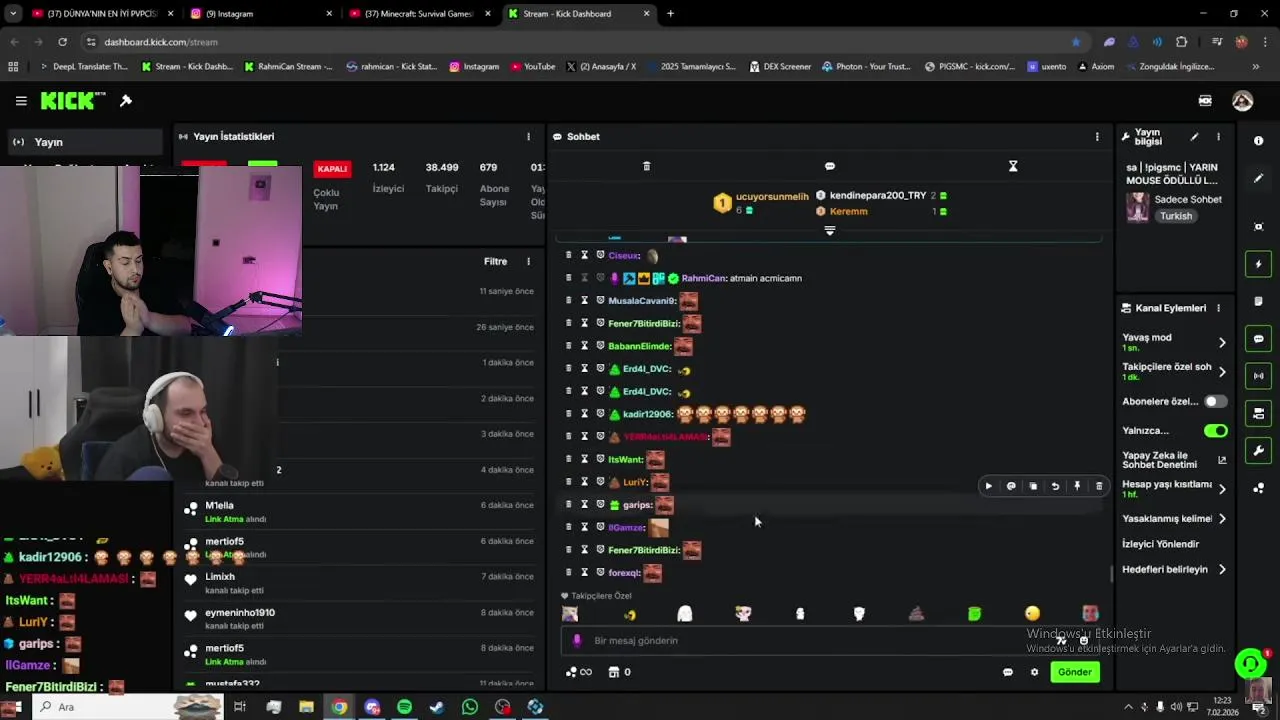Screen dimensions: 1280x720
Task: Expand Yasaklanmış kelimeler setting
Action: pos(1222,519)
